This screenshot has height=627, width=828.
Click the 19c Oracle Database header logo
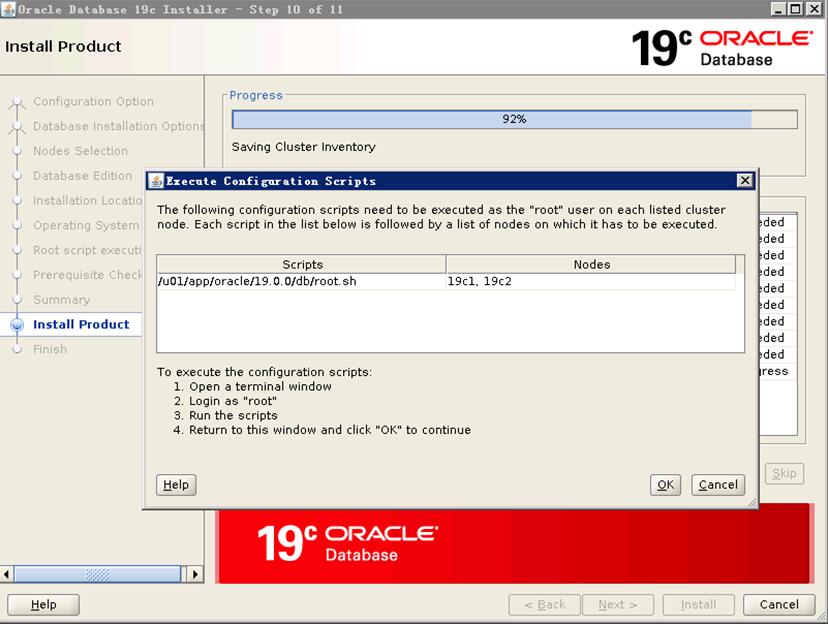click(721, 48)
